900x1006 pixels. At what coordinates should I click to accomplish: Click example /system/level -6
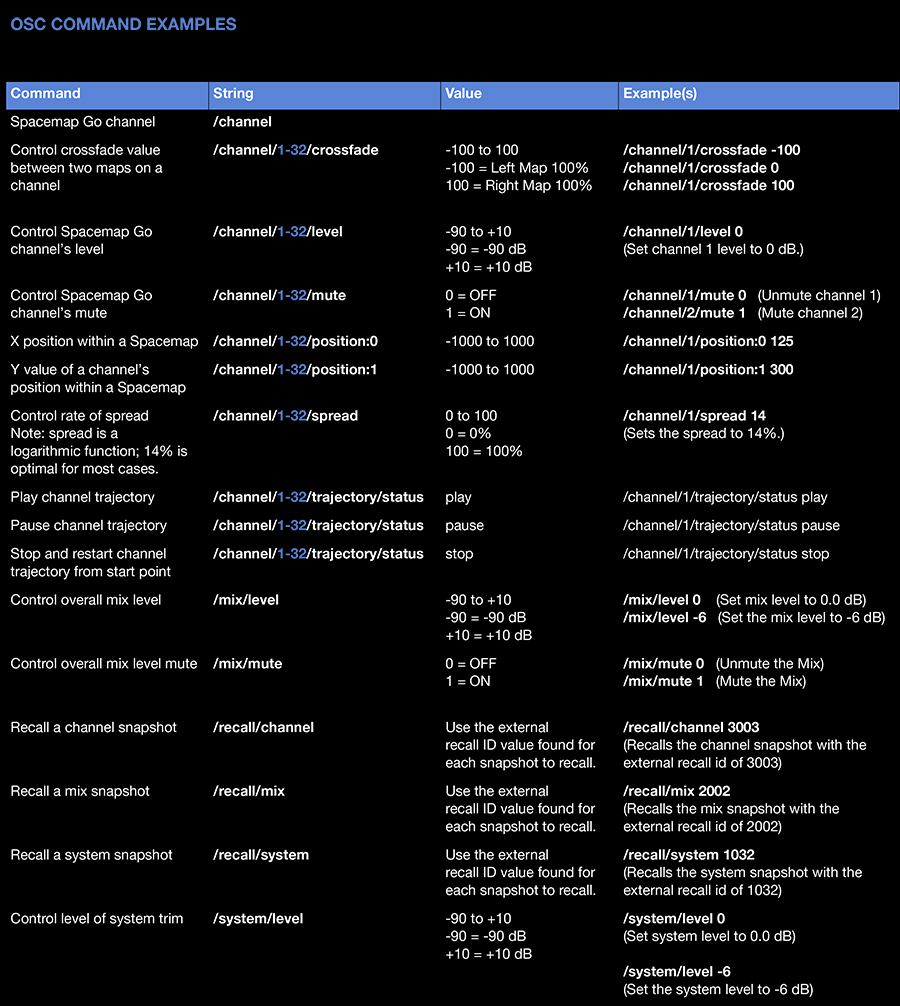point(677,972)
